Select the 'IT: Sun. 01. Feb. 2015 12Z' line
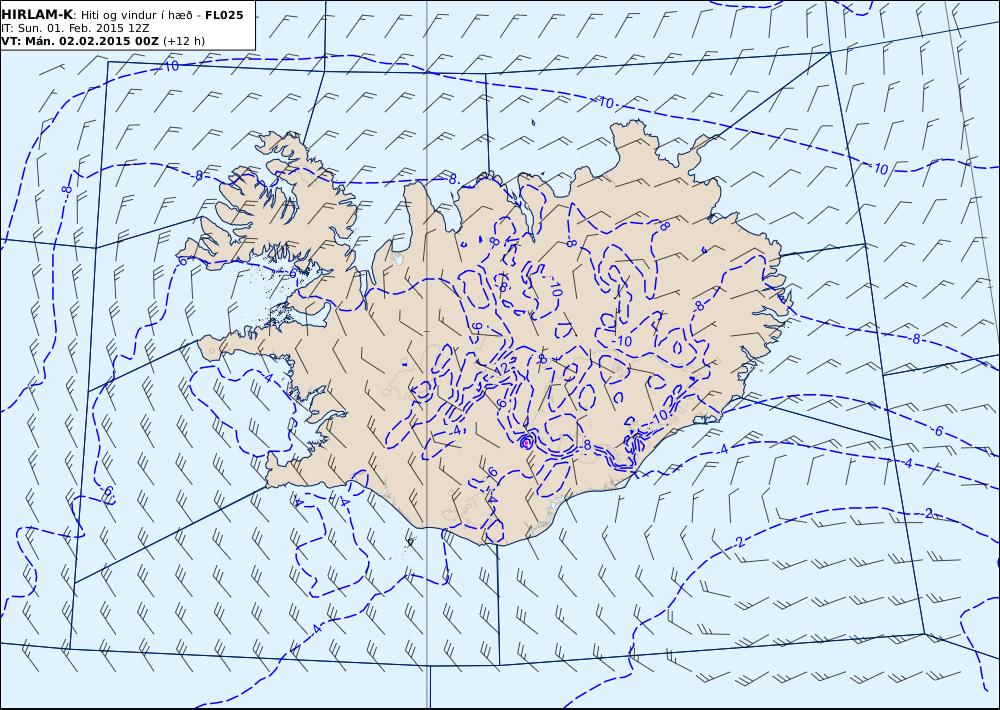This screenshot has width=1000, height=710. pos(75,28)
